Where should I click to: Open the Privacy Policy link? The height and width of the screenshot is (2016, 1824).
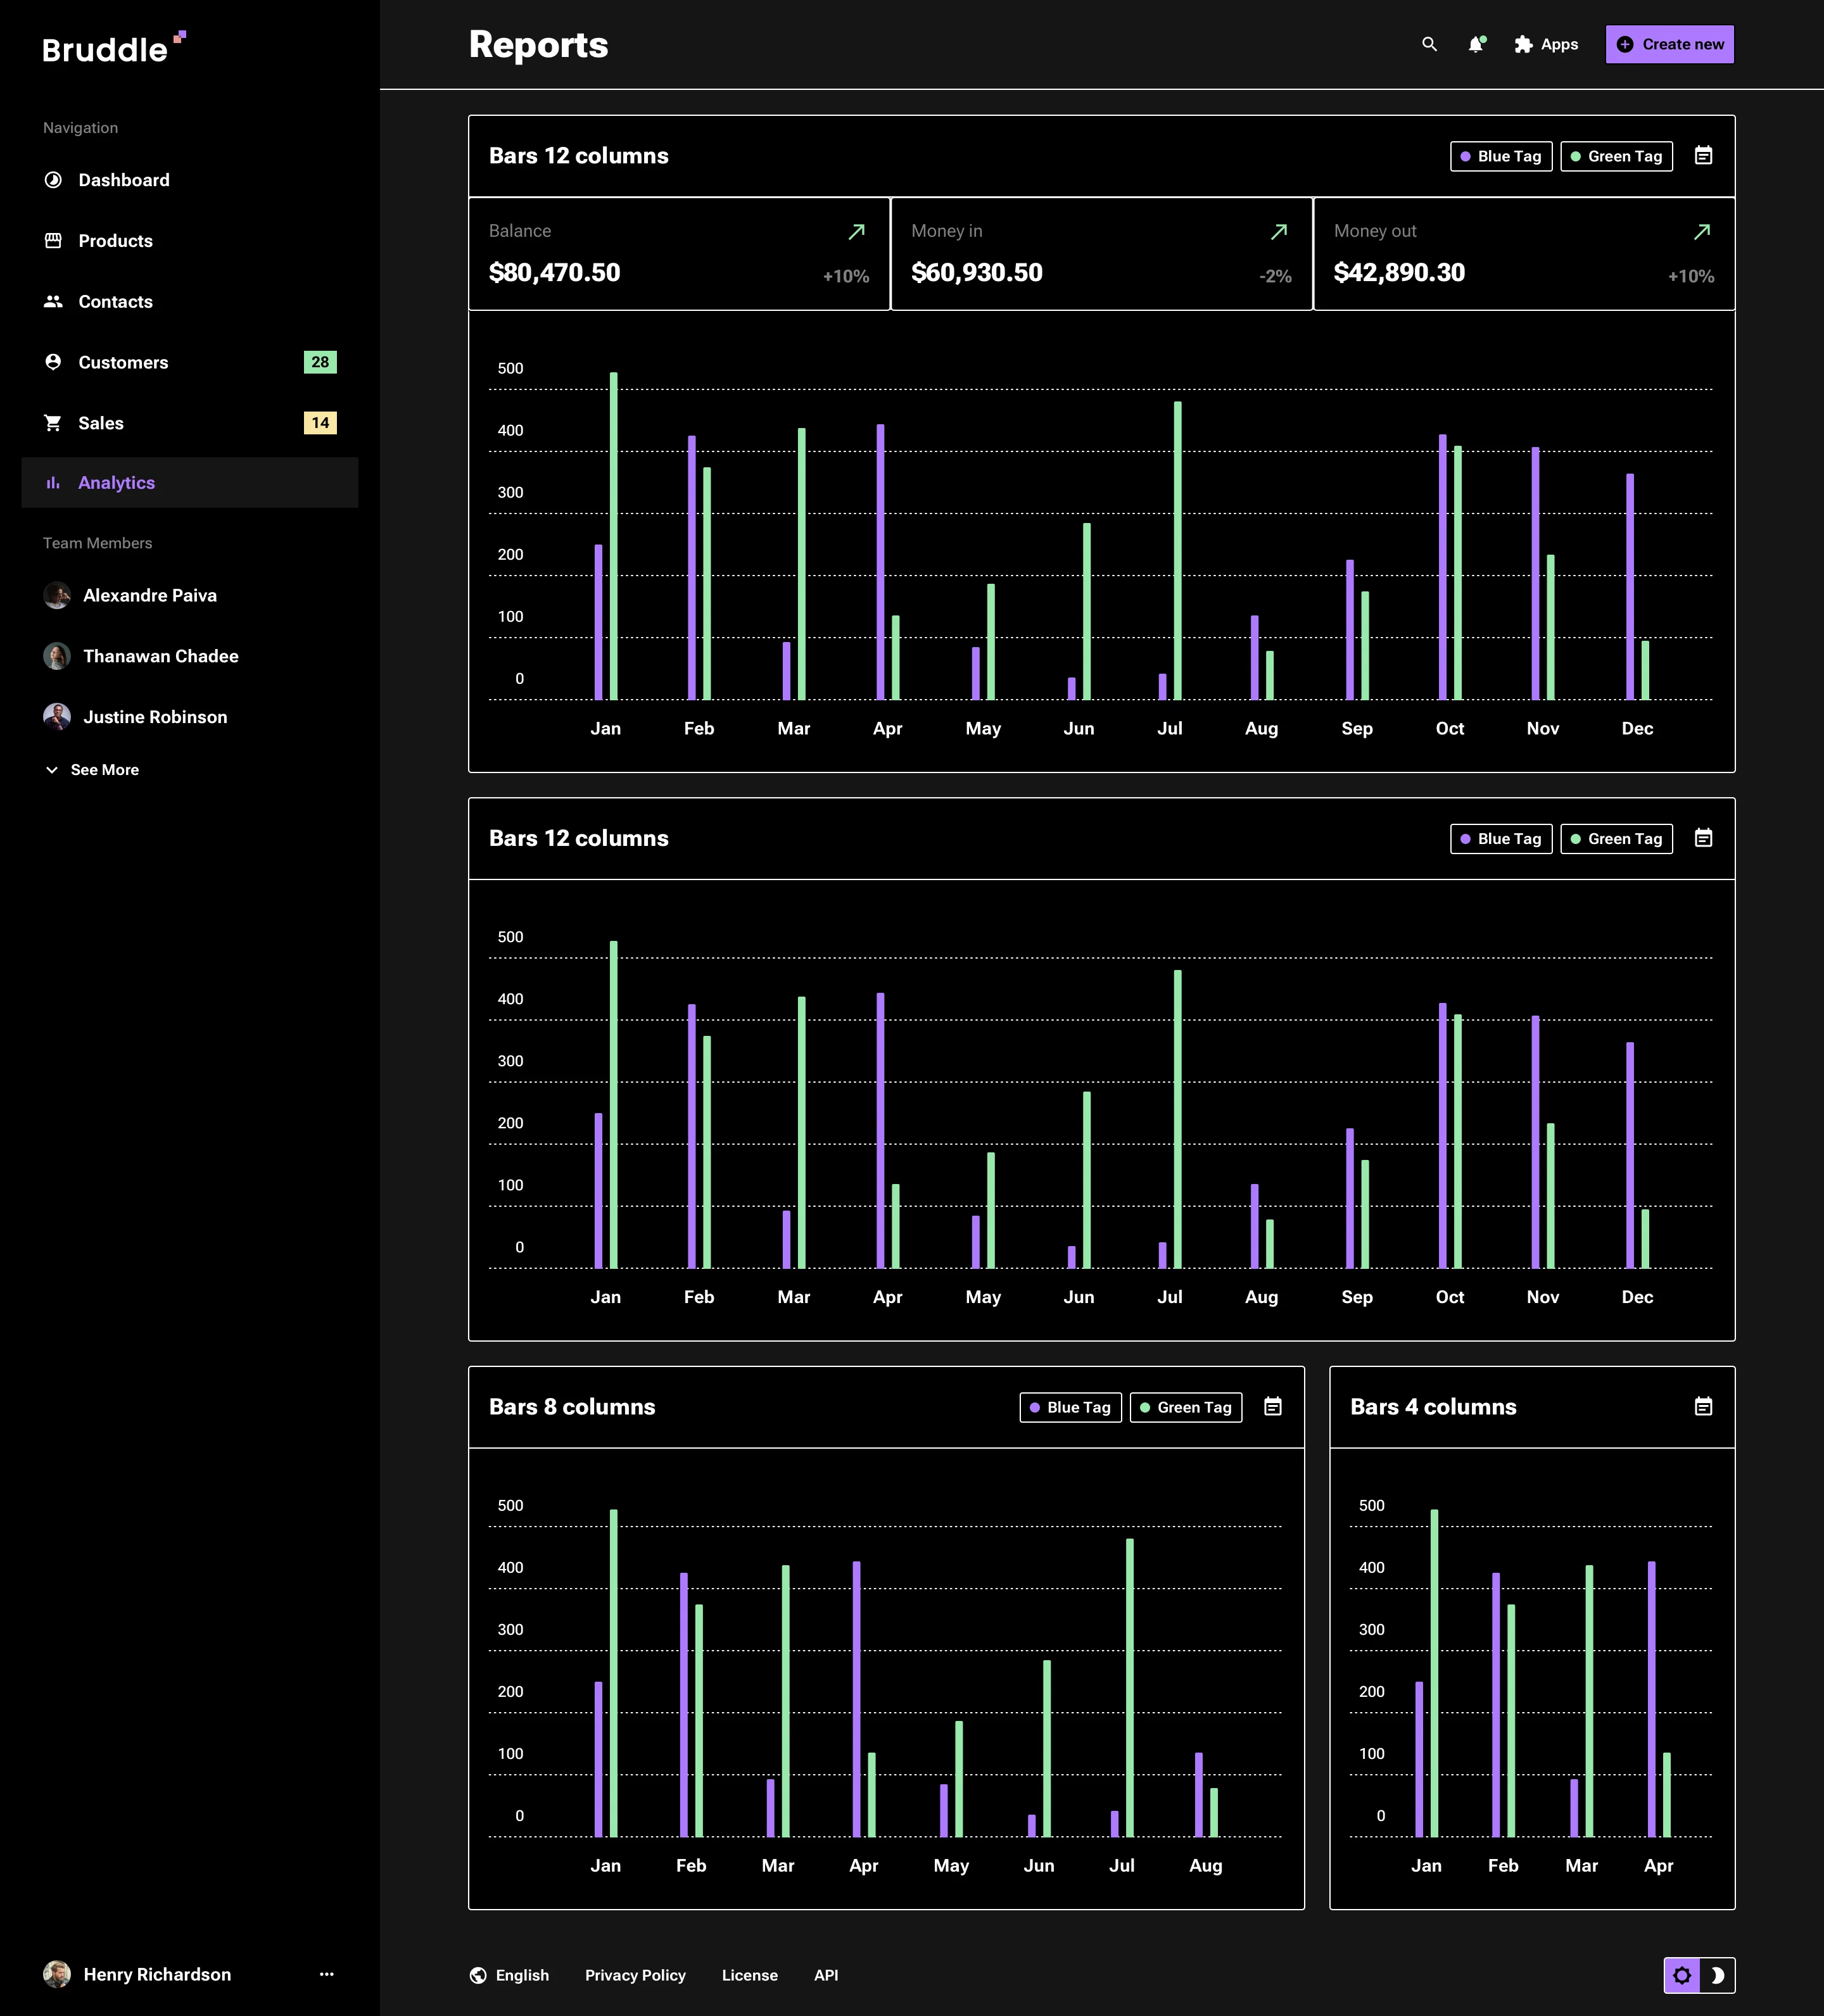pos(635,1975)
